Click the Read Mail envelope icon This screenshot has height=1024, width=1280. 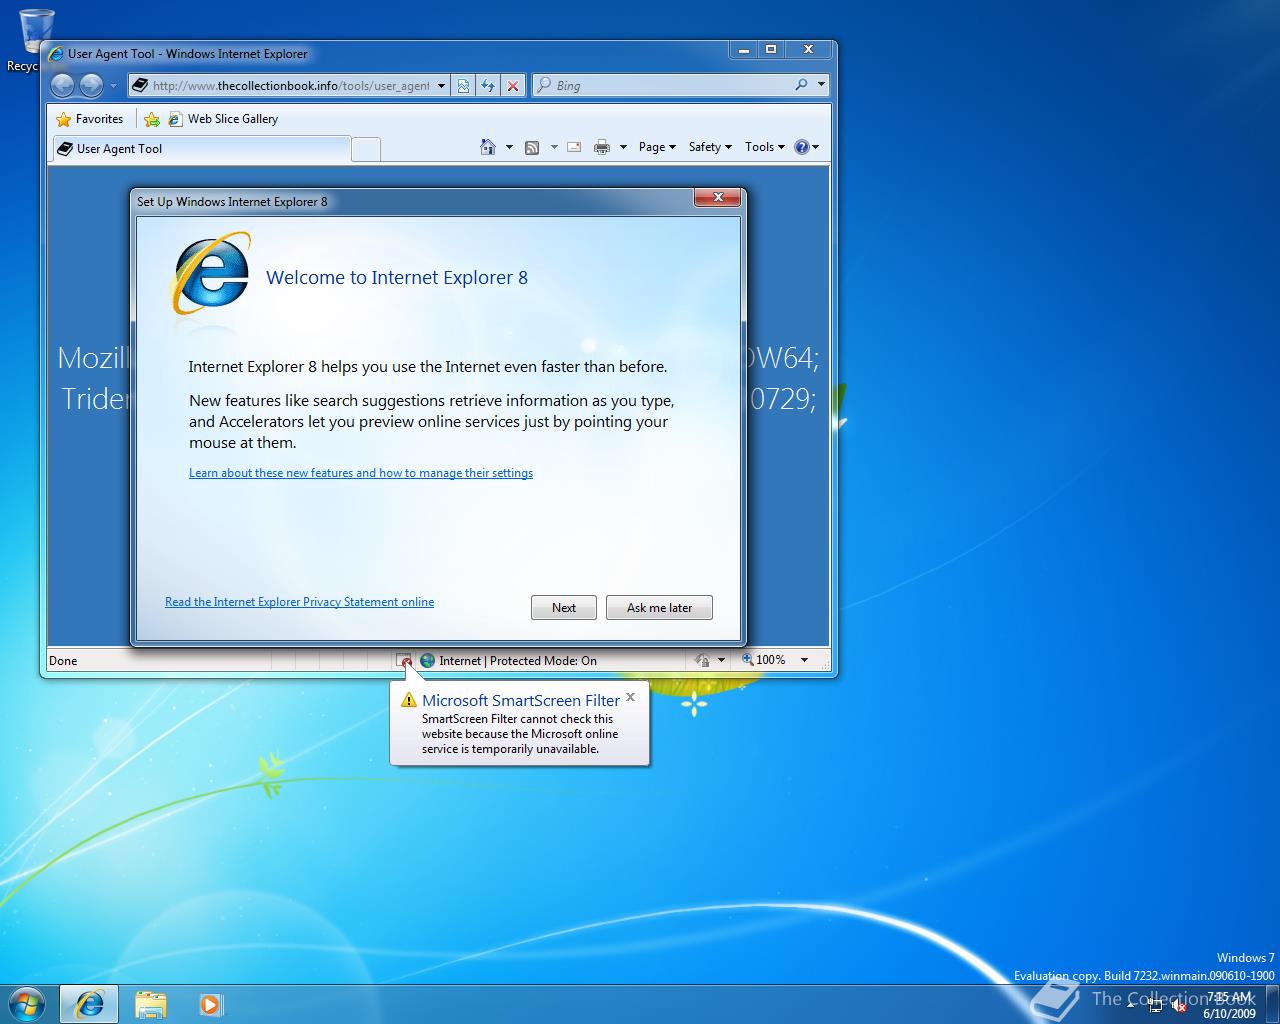574,147
